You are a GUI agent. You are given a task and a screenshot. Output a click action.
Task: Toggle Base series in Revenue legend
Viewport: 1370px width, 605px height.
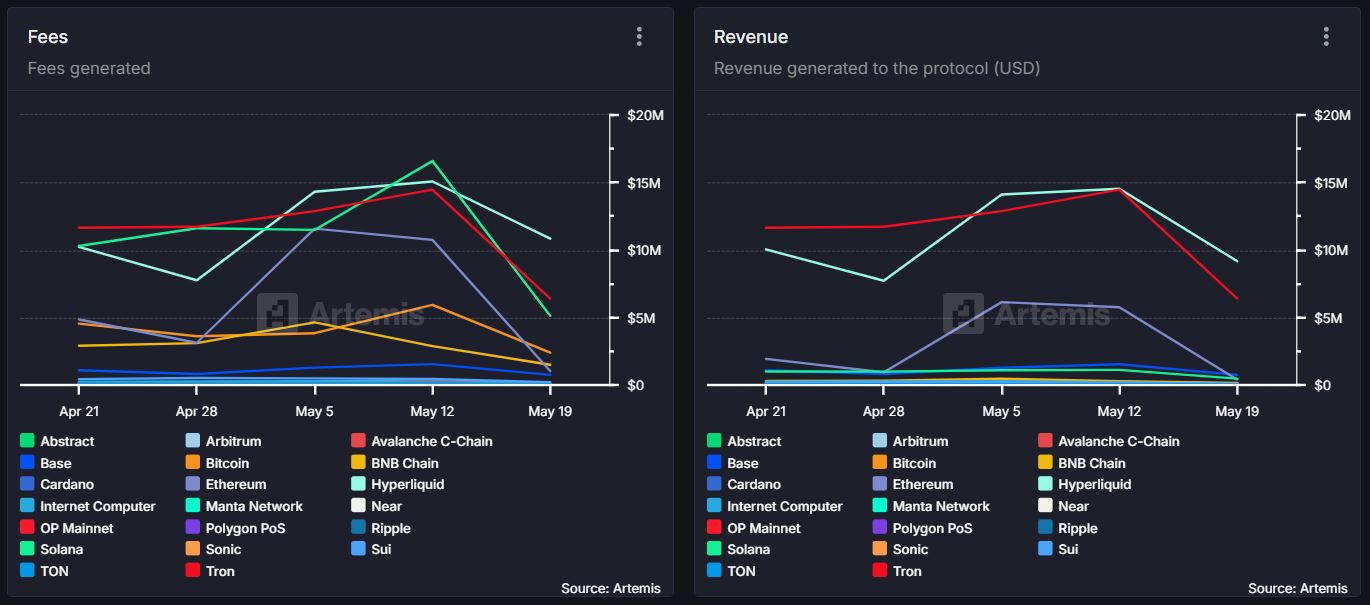pyautogui.click(x=733, y=463)
